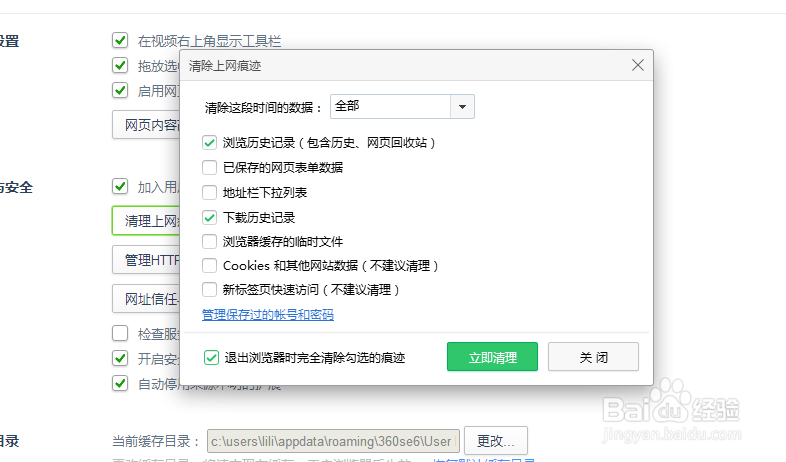Check 已保存的网页表单数据 checkbox

pyautogui.click(x=210, y=167)
